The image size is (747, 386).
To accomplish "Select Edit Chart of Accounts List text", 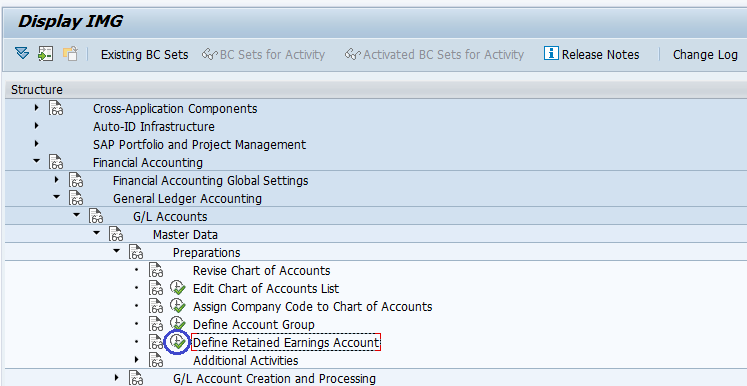I will coord(266,288).
